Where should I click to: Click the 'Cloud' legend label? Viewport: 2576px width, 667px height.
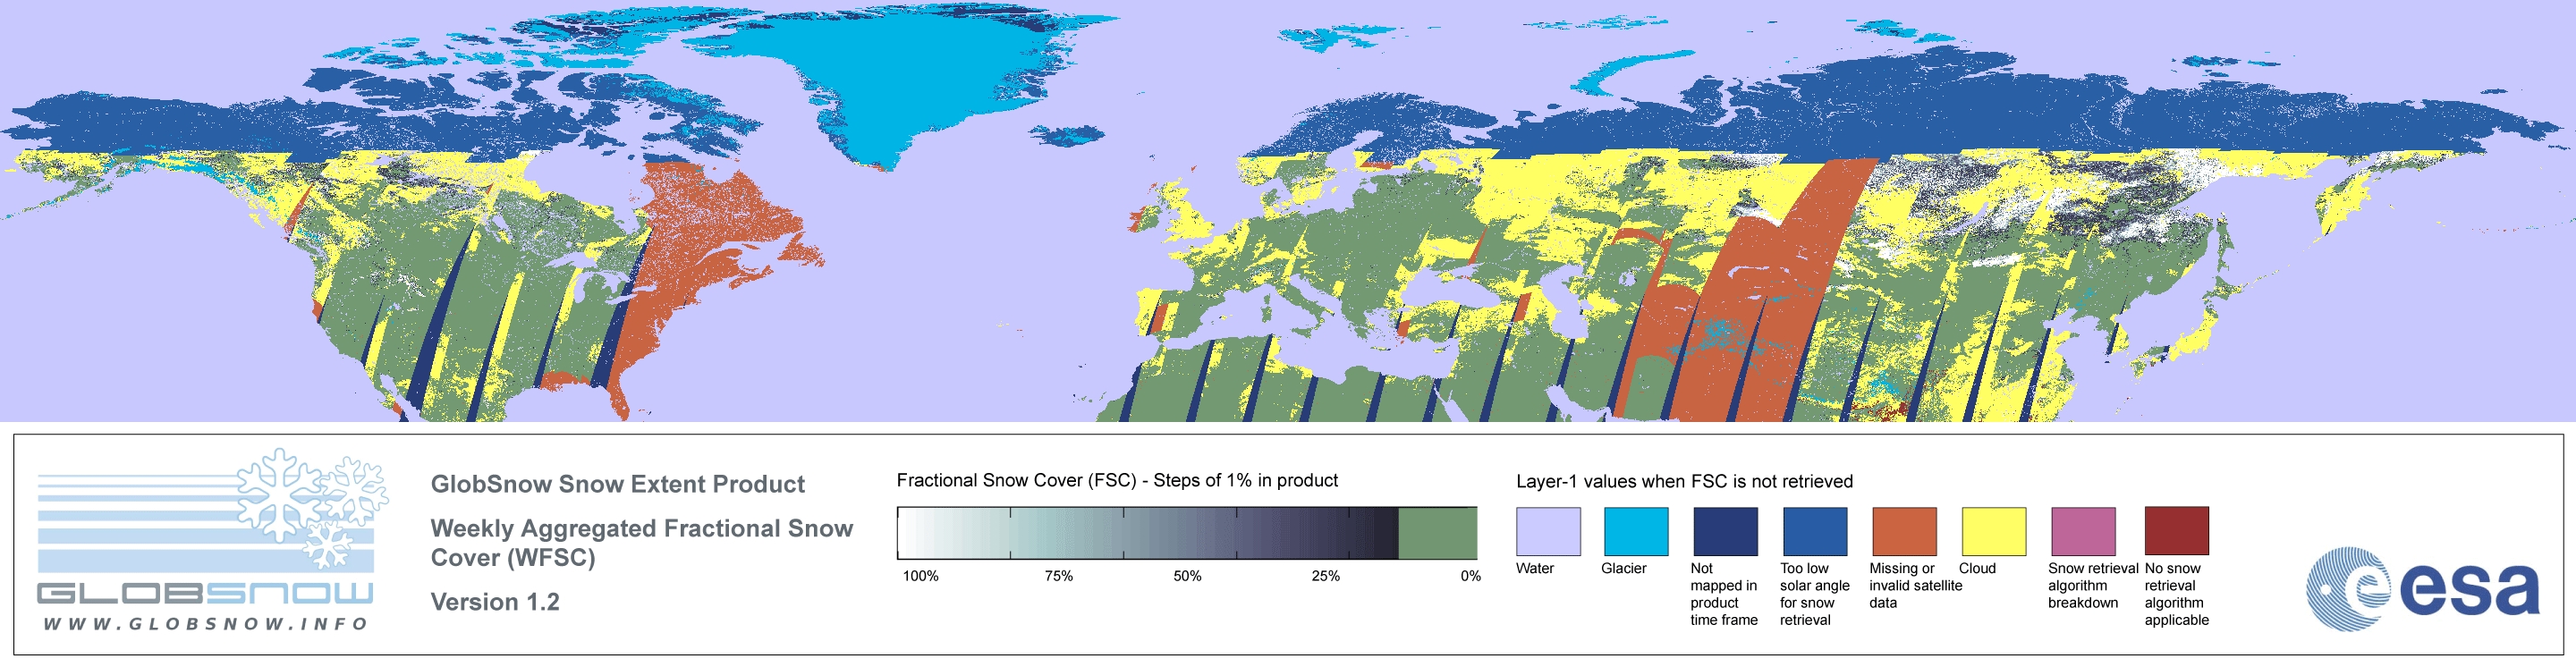point(1977,568)
